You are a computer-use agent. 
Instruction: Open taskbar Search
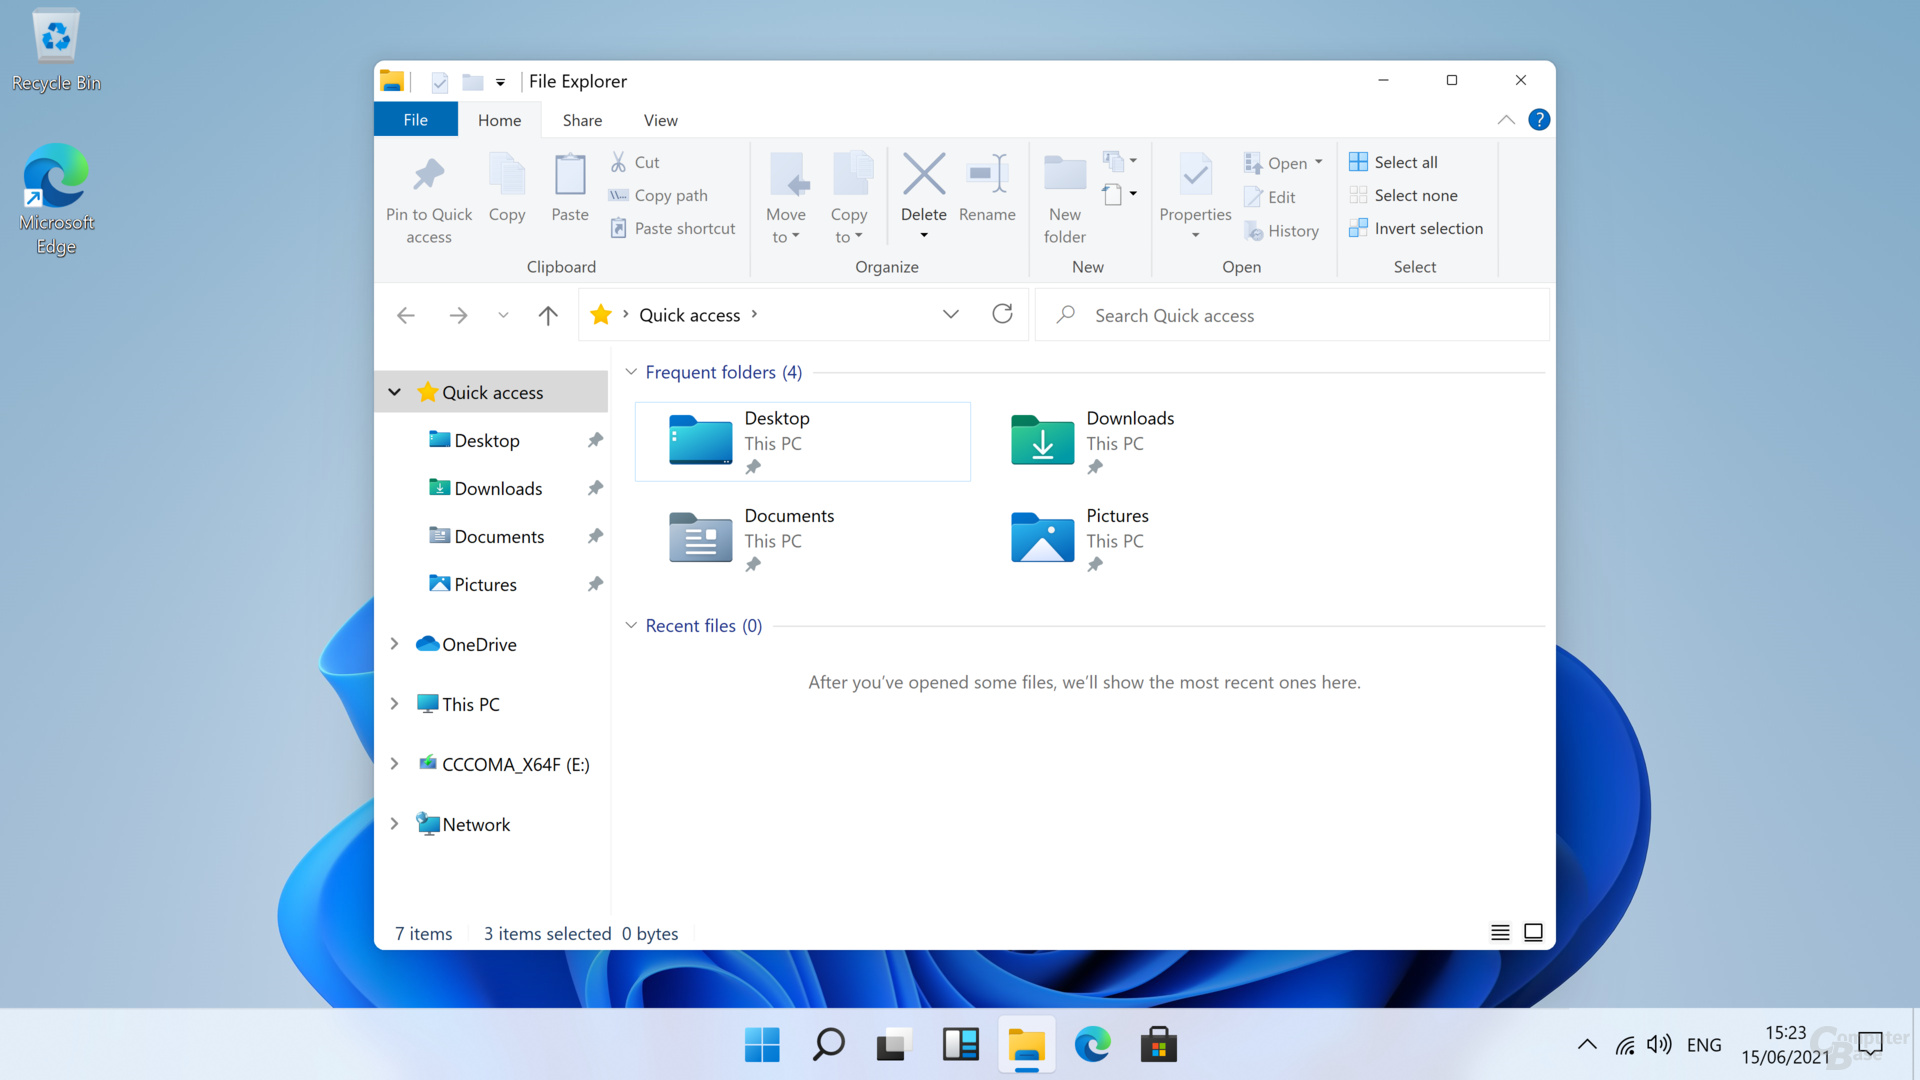tap(828, 1045)
